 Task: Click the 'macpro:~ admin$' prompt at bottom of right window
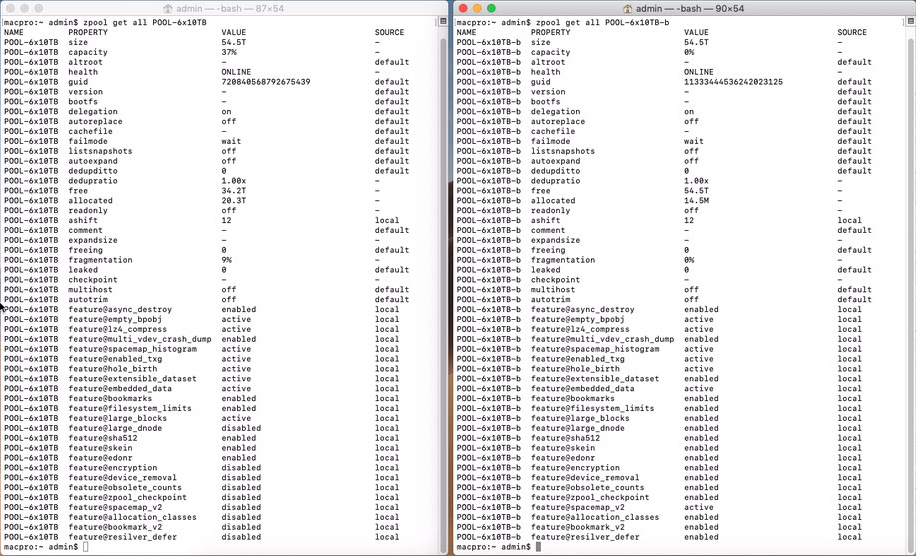pos(494,547)
